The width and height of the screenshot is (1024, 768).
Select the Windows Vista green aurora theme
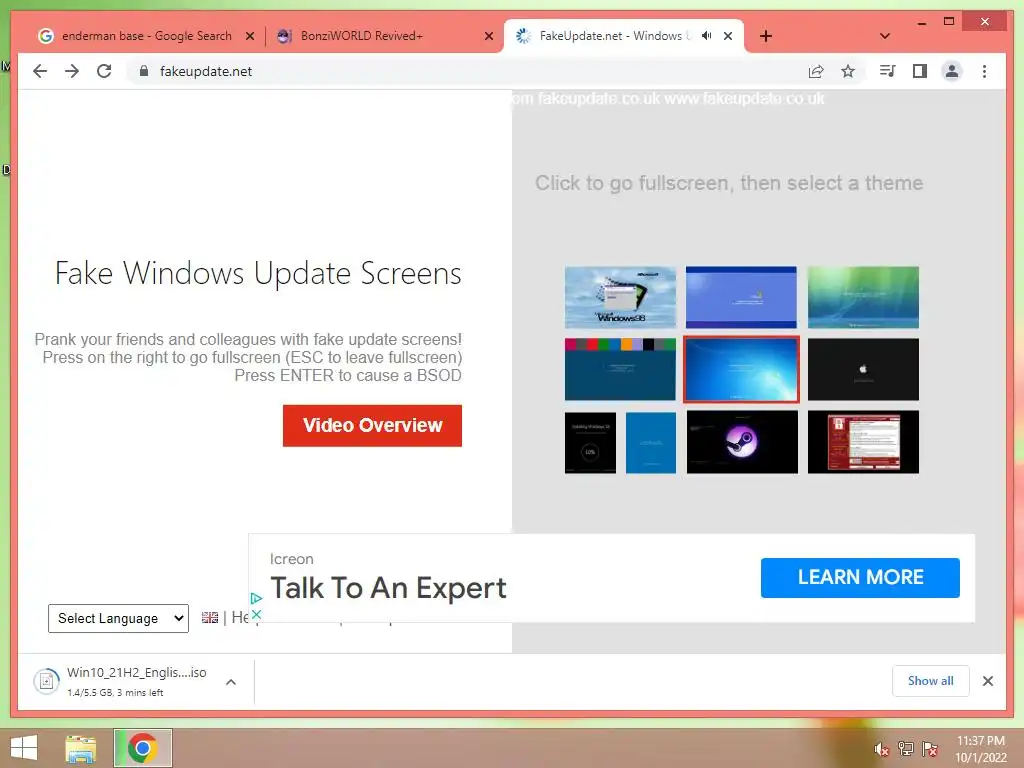click(x=863, y=297)
